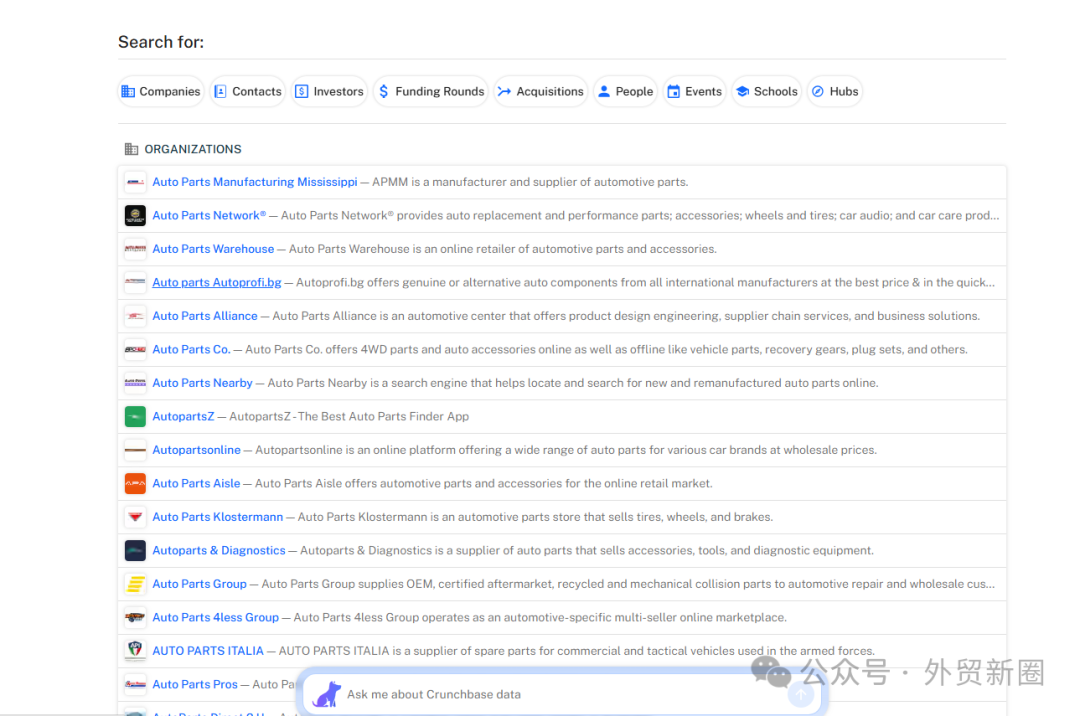Click the Auto Parts Pros logo
This screenshot has height=716, width=1080.
point(135,684)
